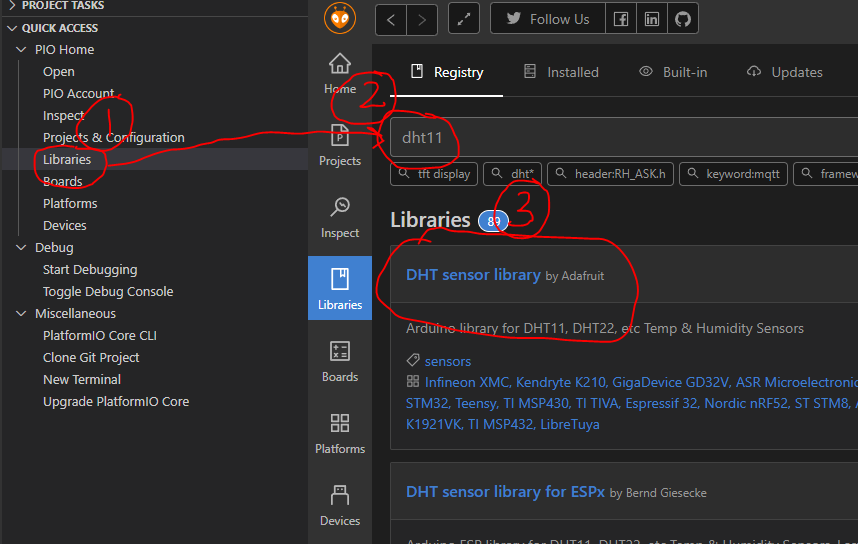
Task: Switch to the Built-in tab
Action: [673, 72]
